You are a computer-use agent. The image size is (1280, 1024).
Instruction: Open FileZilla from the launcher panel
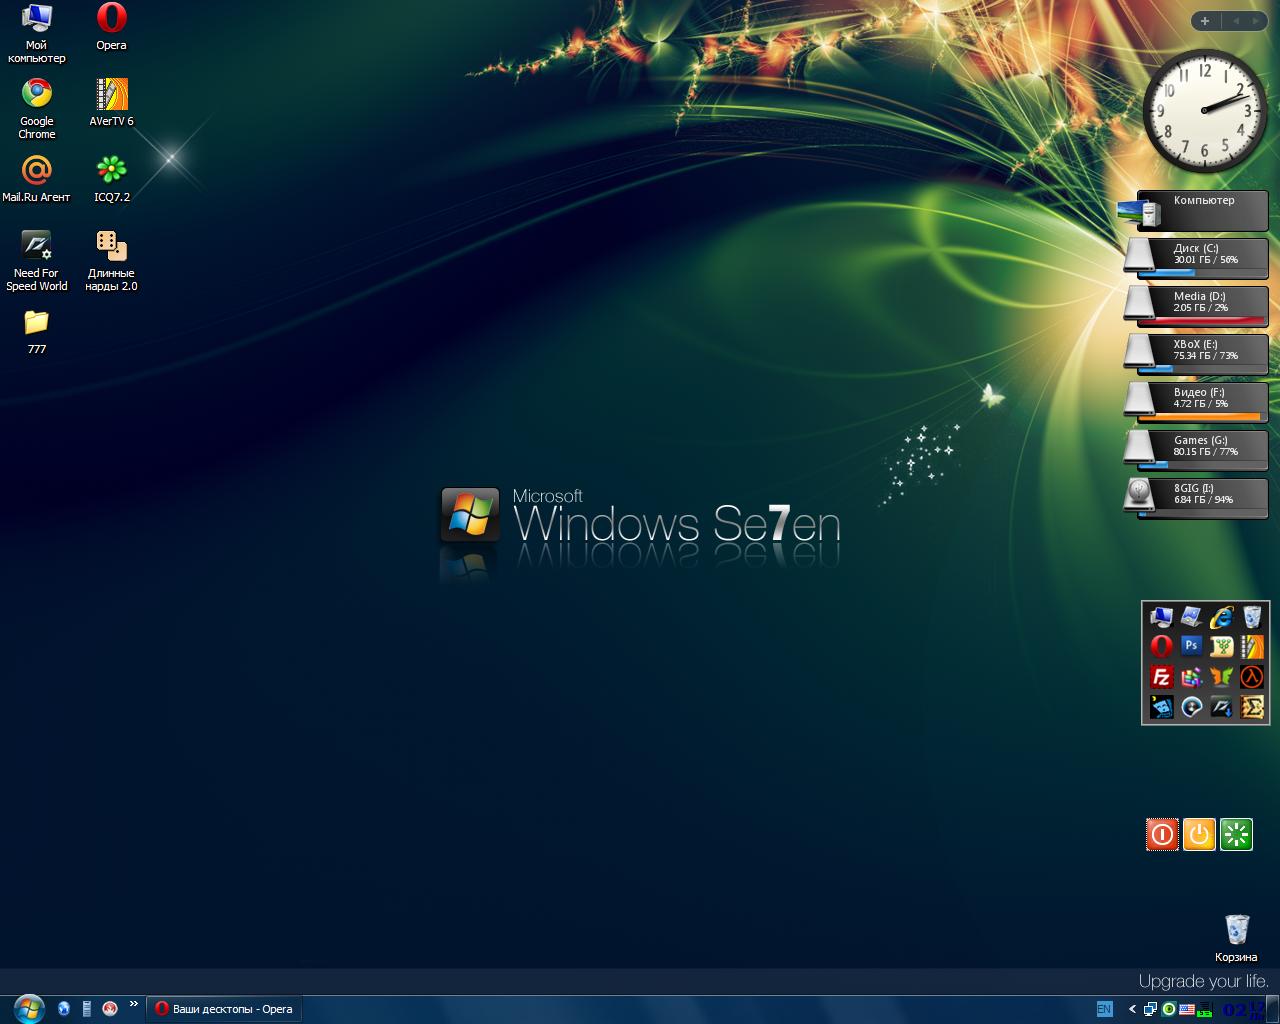click(1161, 677)
